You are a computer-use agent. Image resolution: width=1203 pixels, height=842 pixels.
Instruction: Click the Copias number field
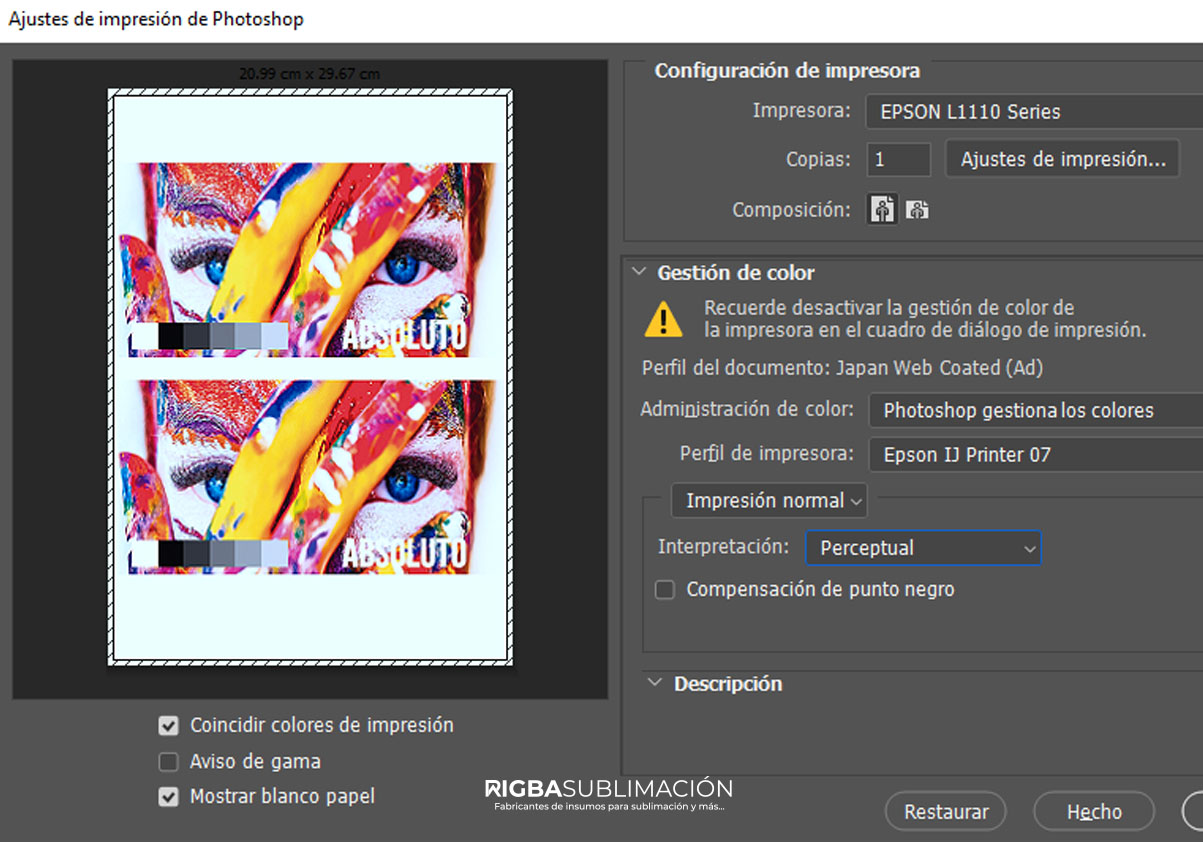click(898, 159)
